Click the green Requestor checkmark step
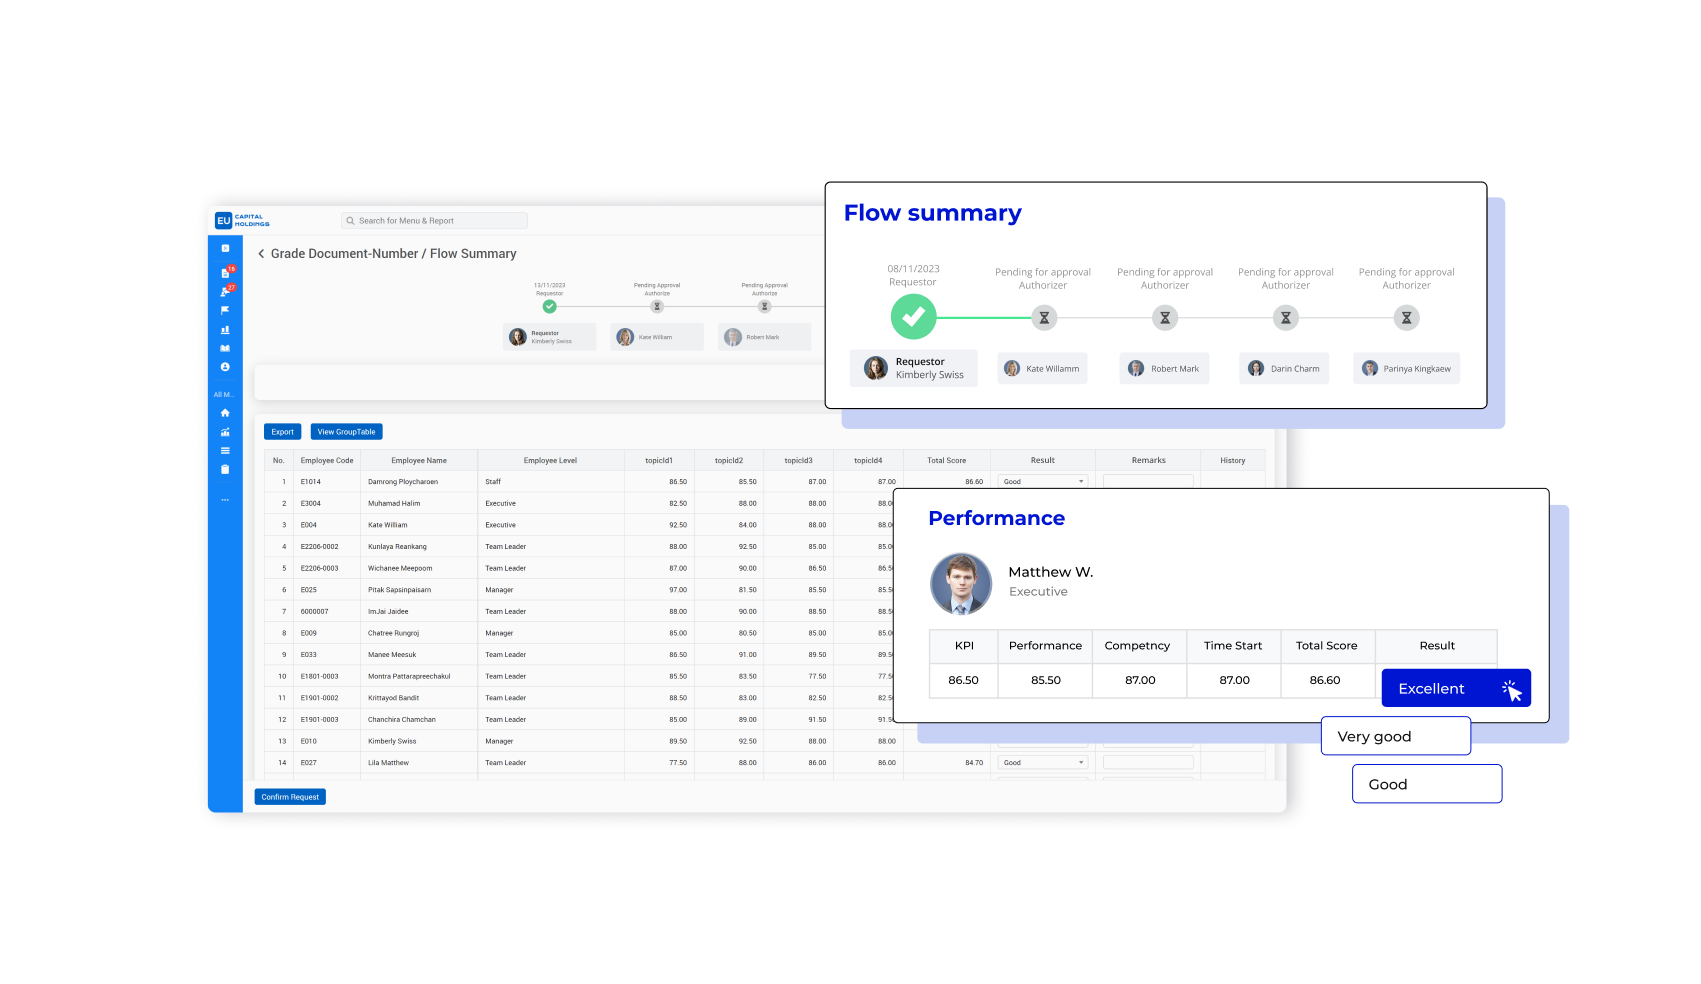Viewport: 1701px width, 984px height. (913, 318)
